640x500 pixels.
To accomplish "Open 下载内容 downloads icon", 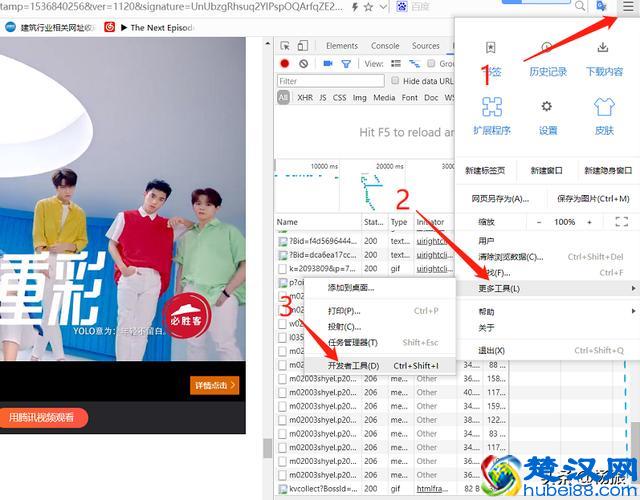I will pyautogui.click(x=603, y=47).
